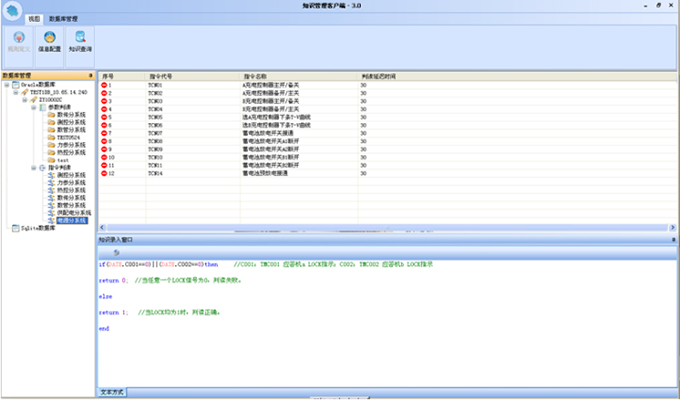Click the red status icon of row 6

point(104,125)
